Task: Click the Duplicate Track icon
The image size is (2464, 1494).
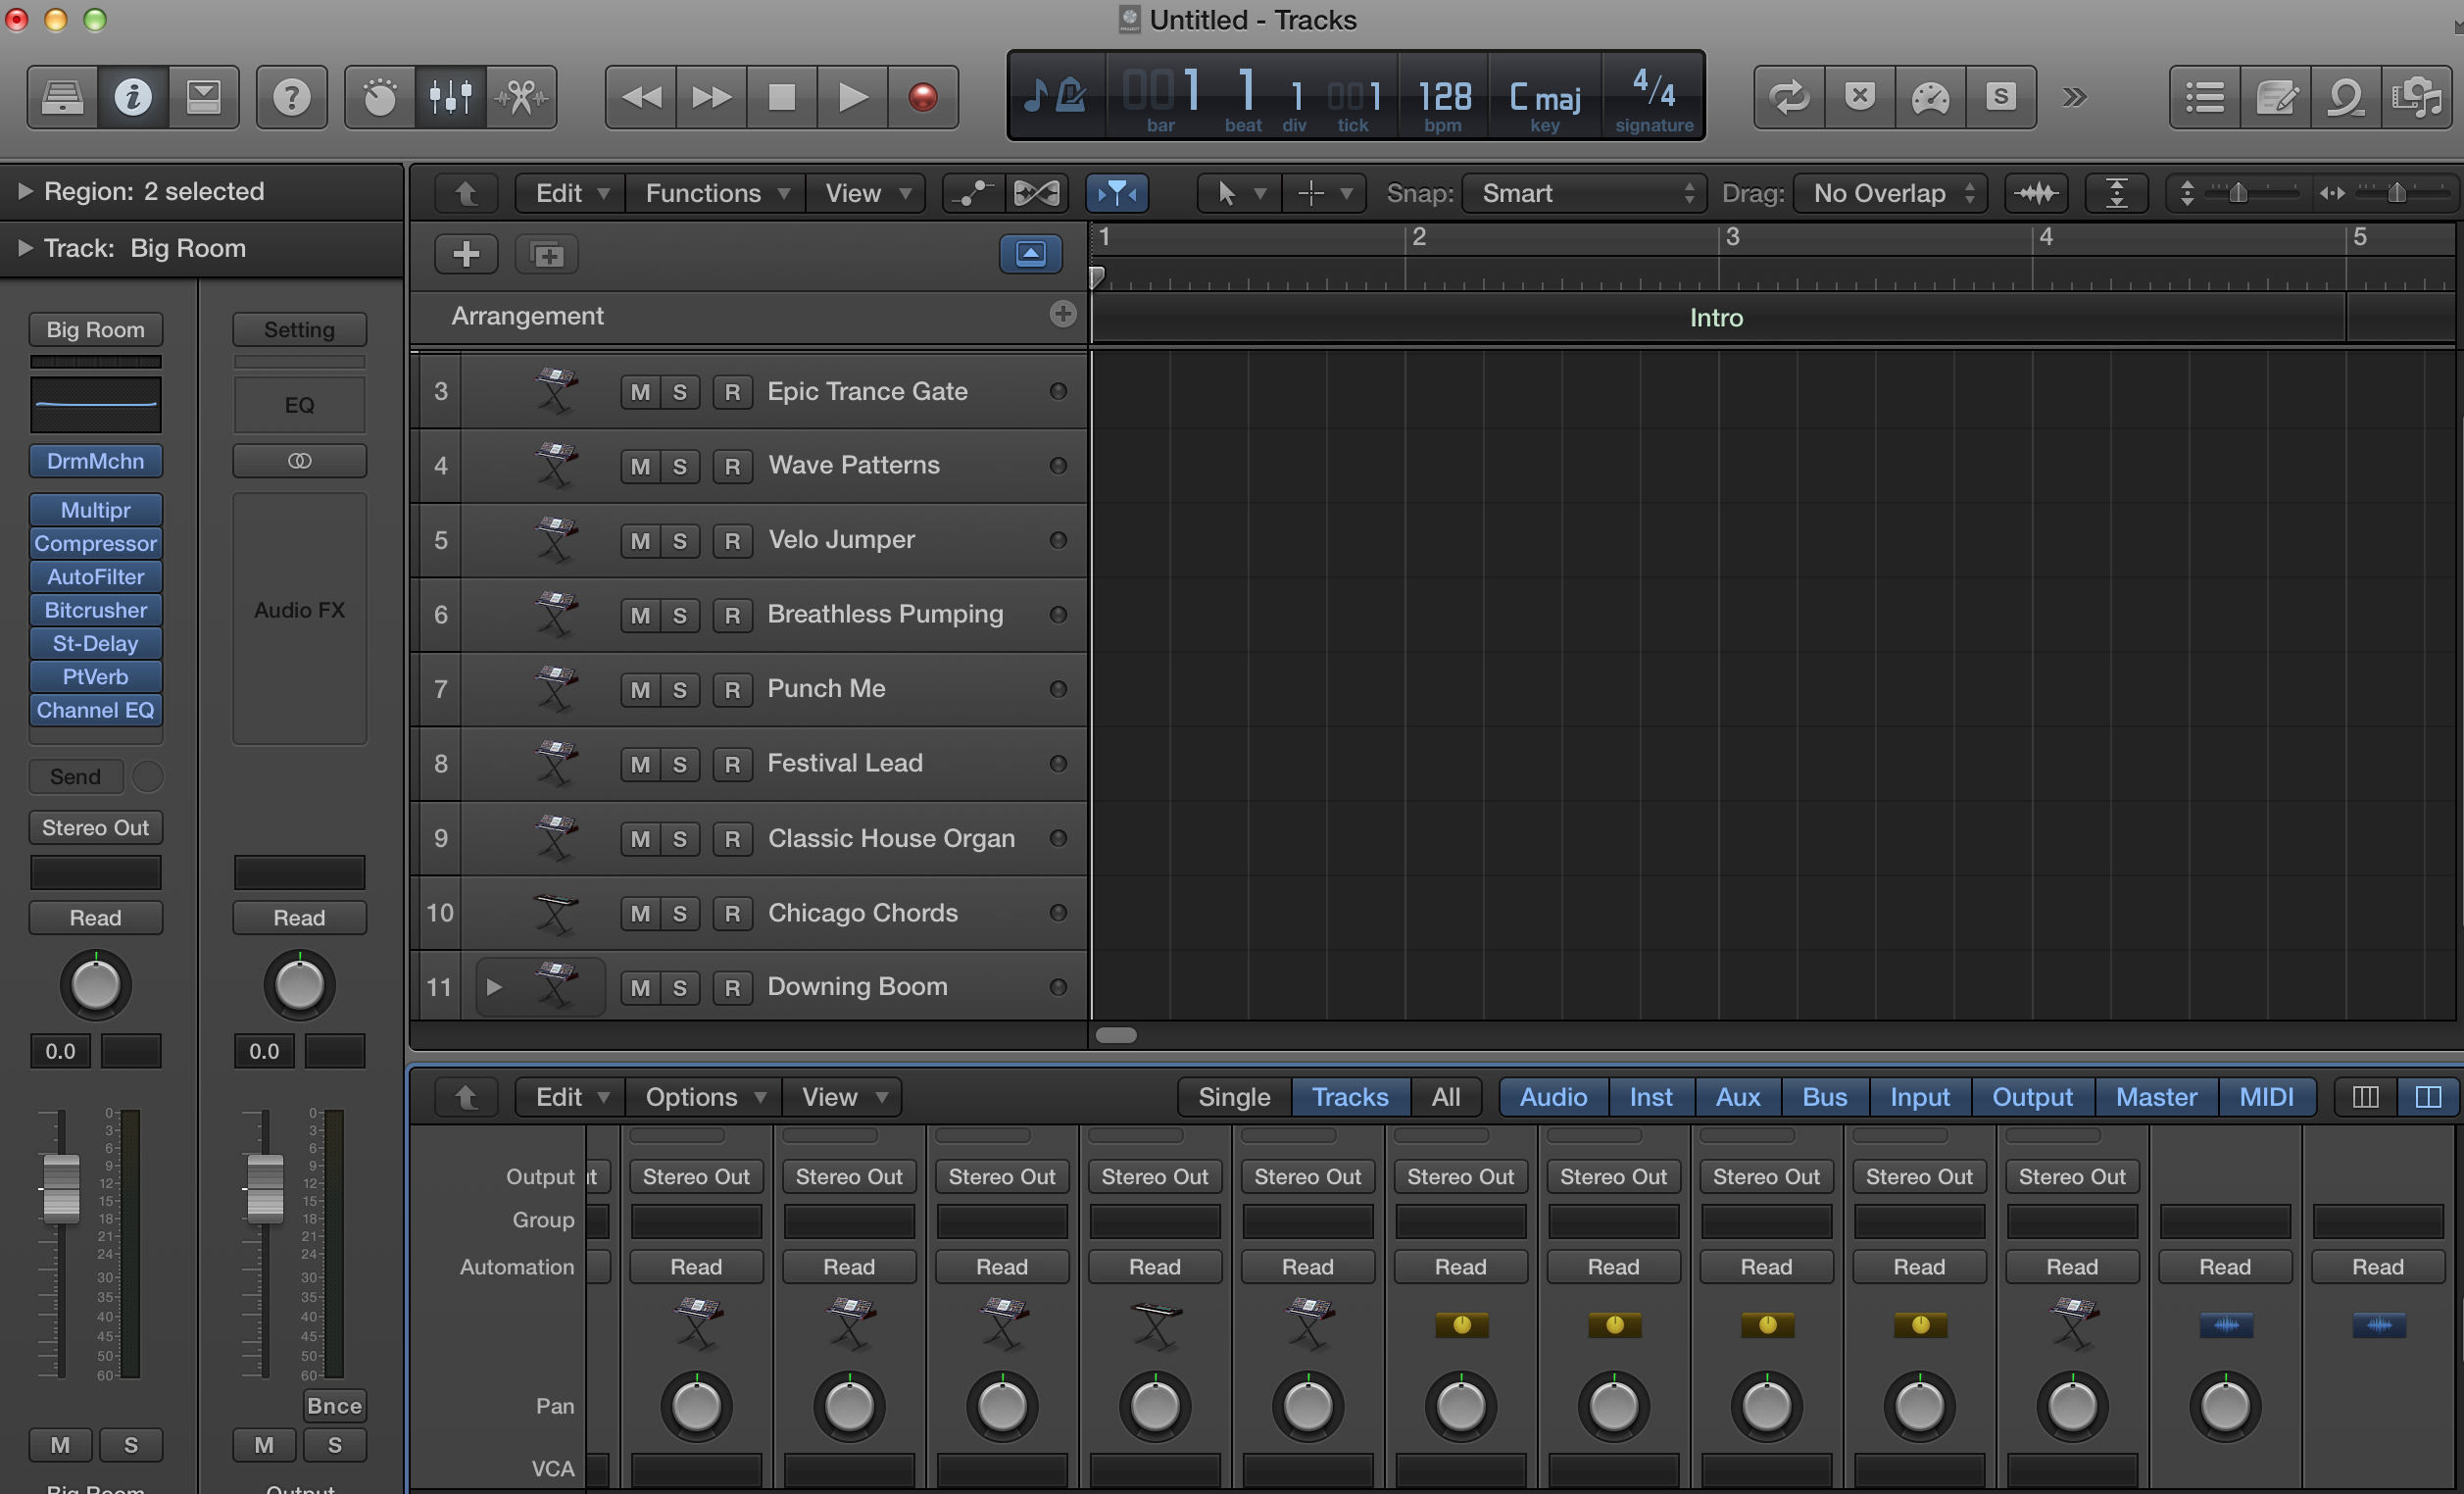Action: coord(547,254)
